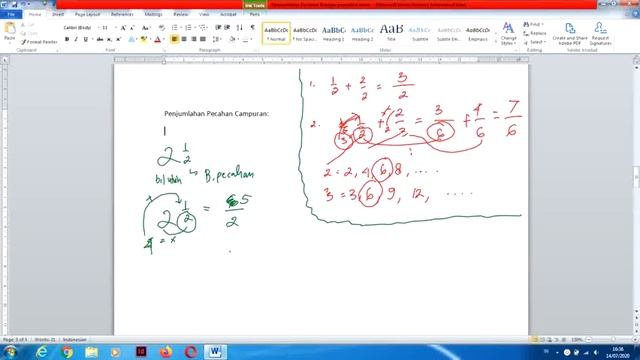Toggle Italic formatting
The image size is (640, 360).
pos(76,39)
